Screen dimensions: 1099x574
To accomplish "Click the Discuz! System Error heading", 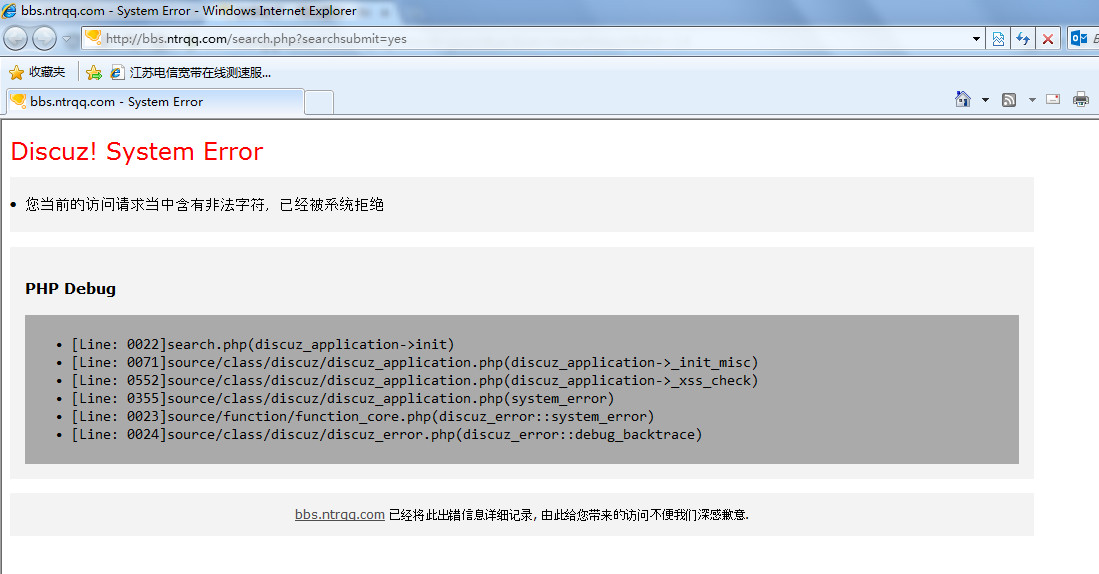I will click(137, 151).
